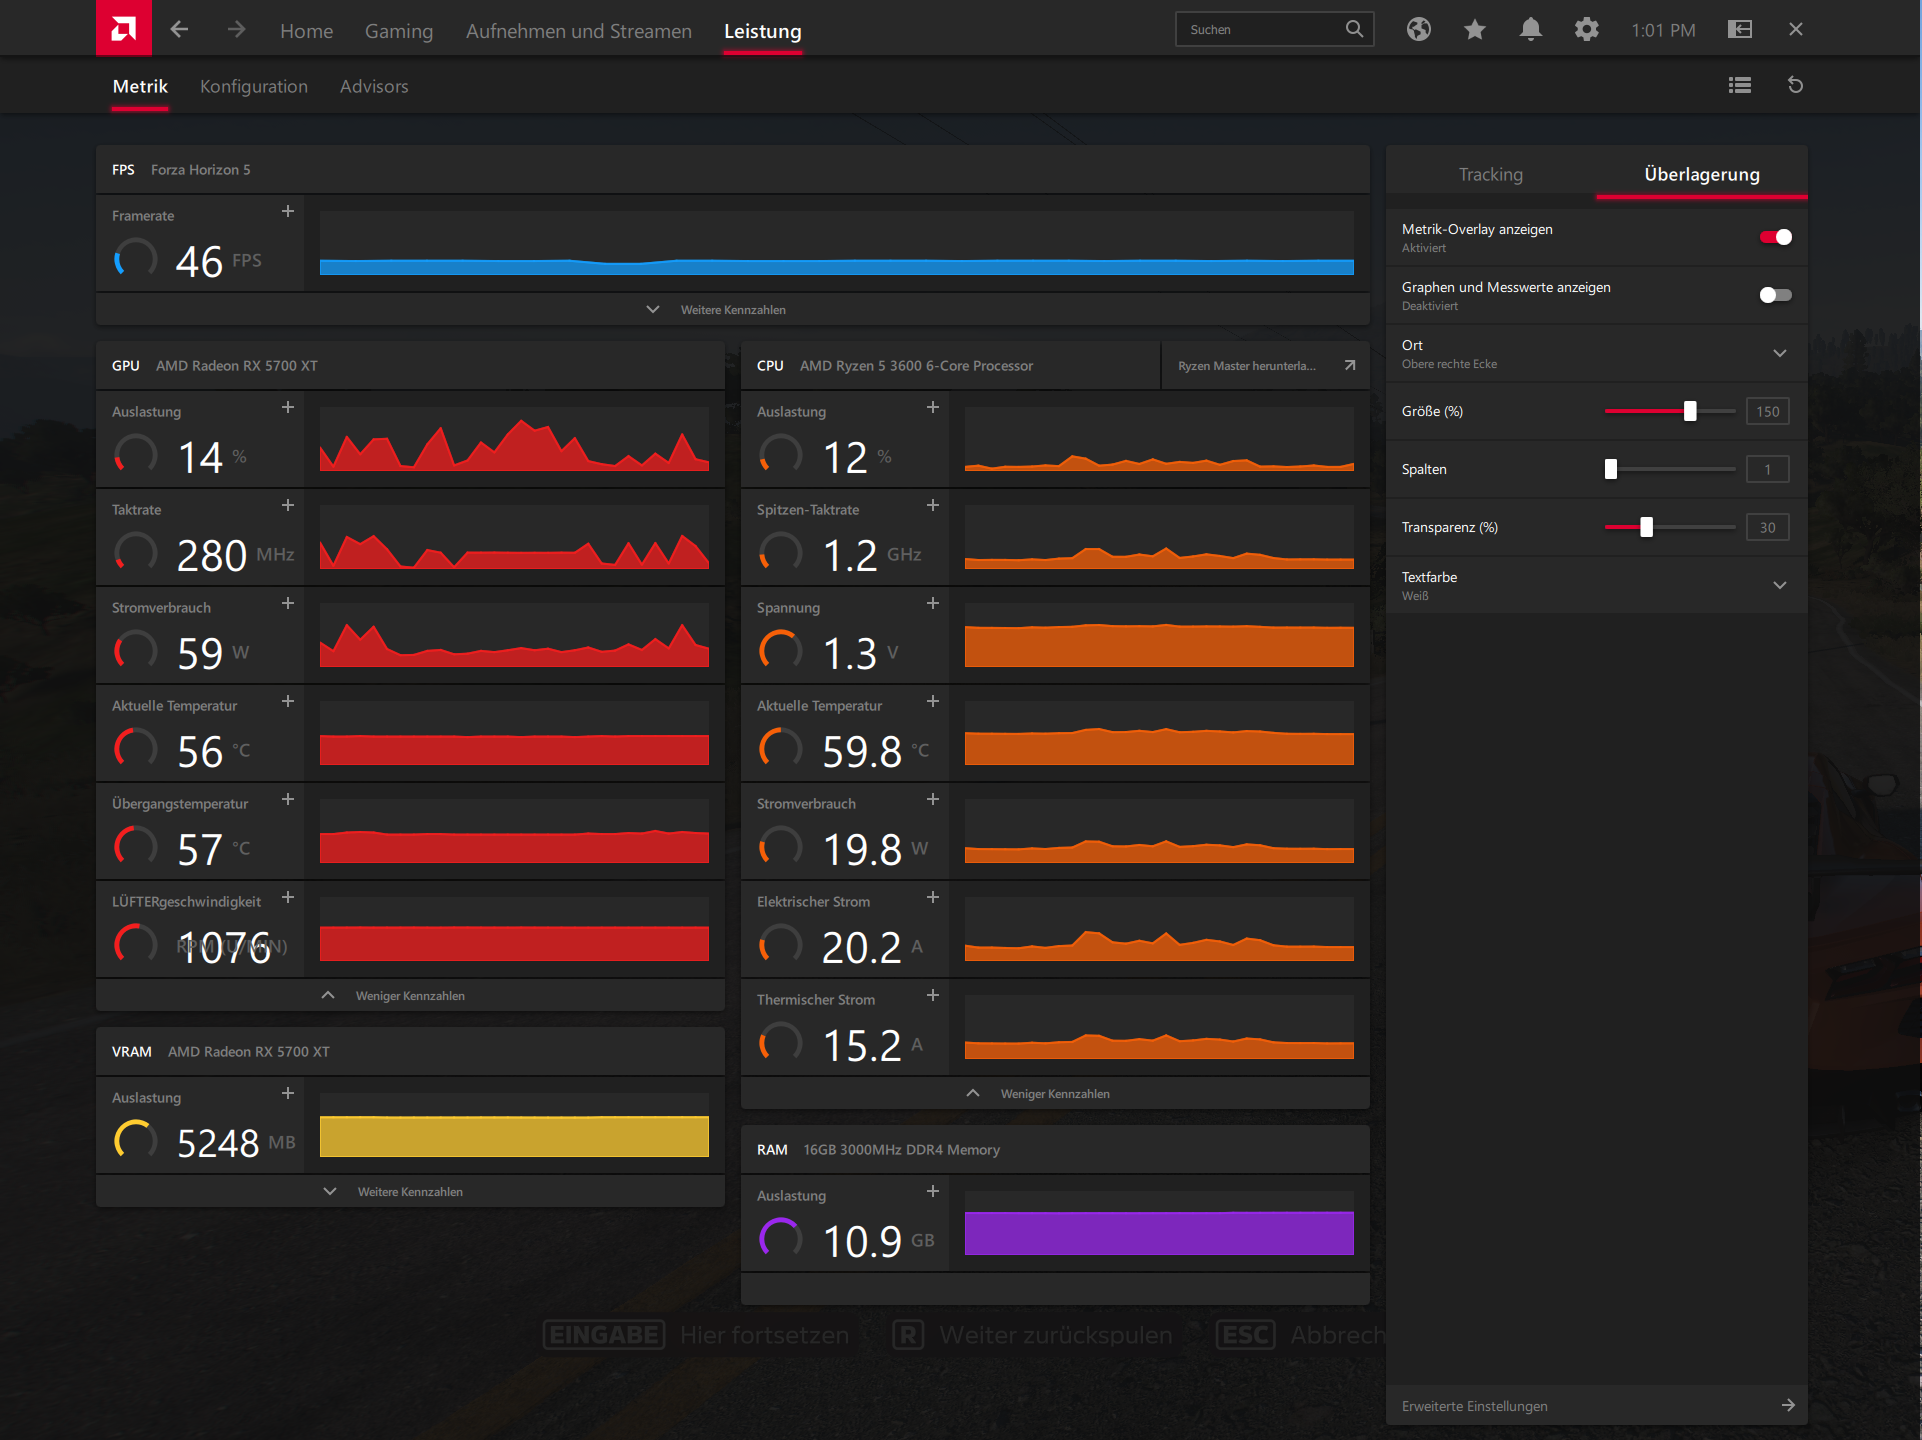This screenshot has height=1440, width=1922.
Task: Add CPU Aktuelle Temperatur plus icon
Action: point(933,701)
